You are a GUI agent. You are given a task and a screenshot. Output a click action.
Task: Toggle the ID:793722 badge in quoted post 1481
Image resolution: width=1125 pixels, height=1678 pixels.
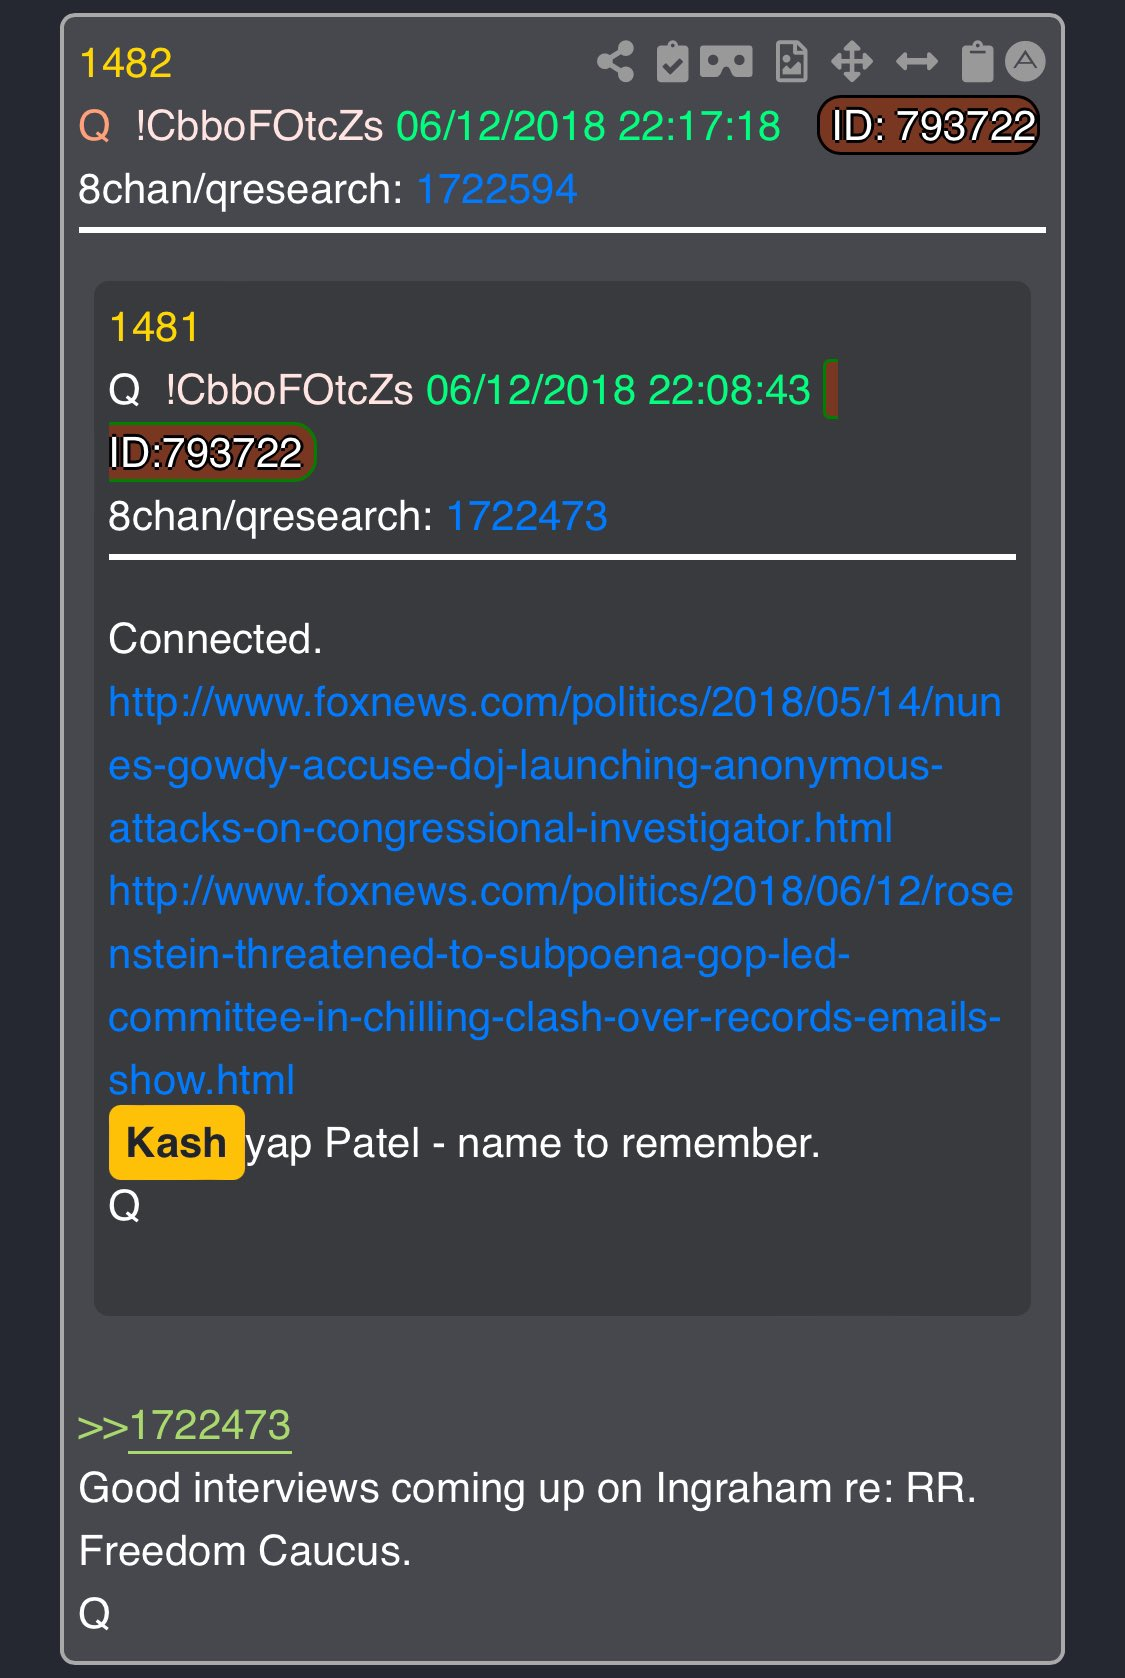[211, 453]
